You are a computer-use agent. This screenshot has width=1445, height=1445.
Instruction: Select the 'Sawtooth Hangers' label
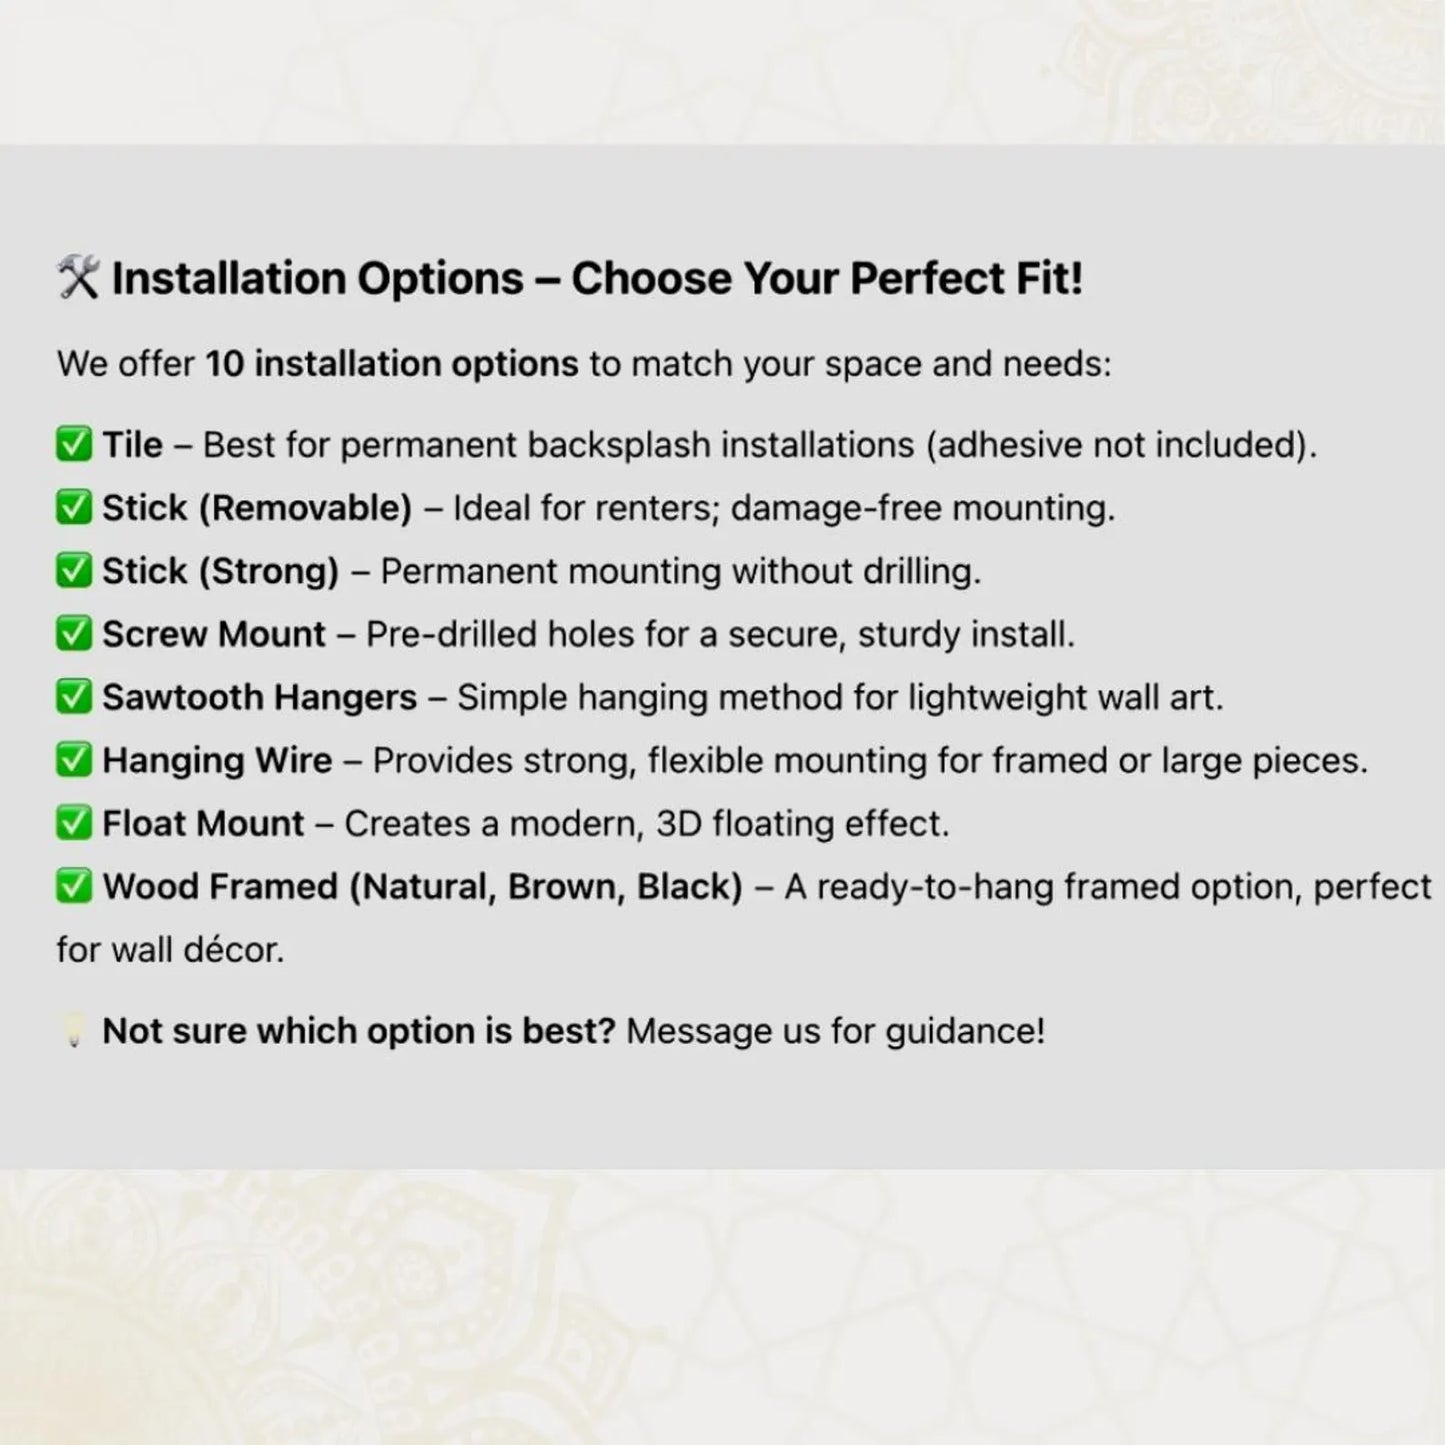click(x=259, y=697)
